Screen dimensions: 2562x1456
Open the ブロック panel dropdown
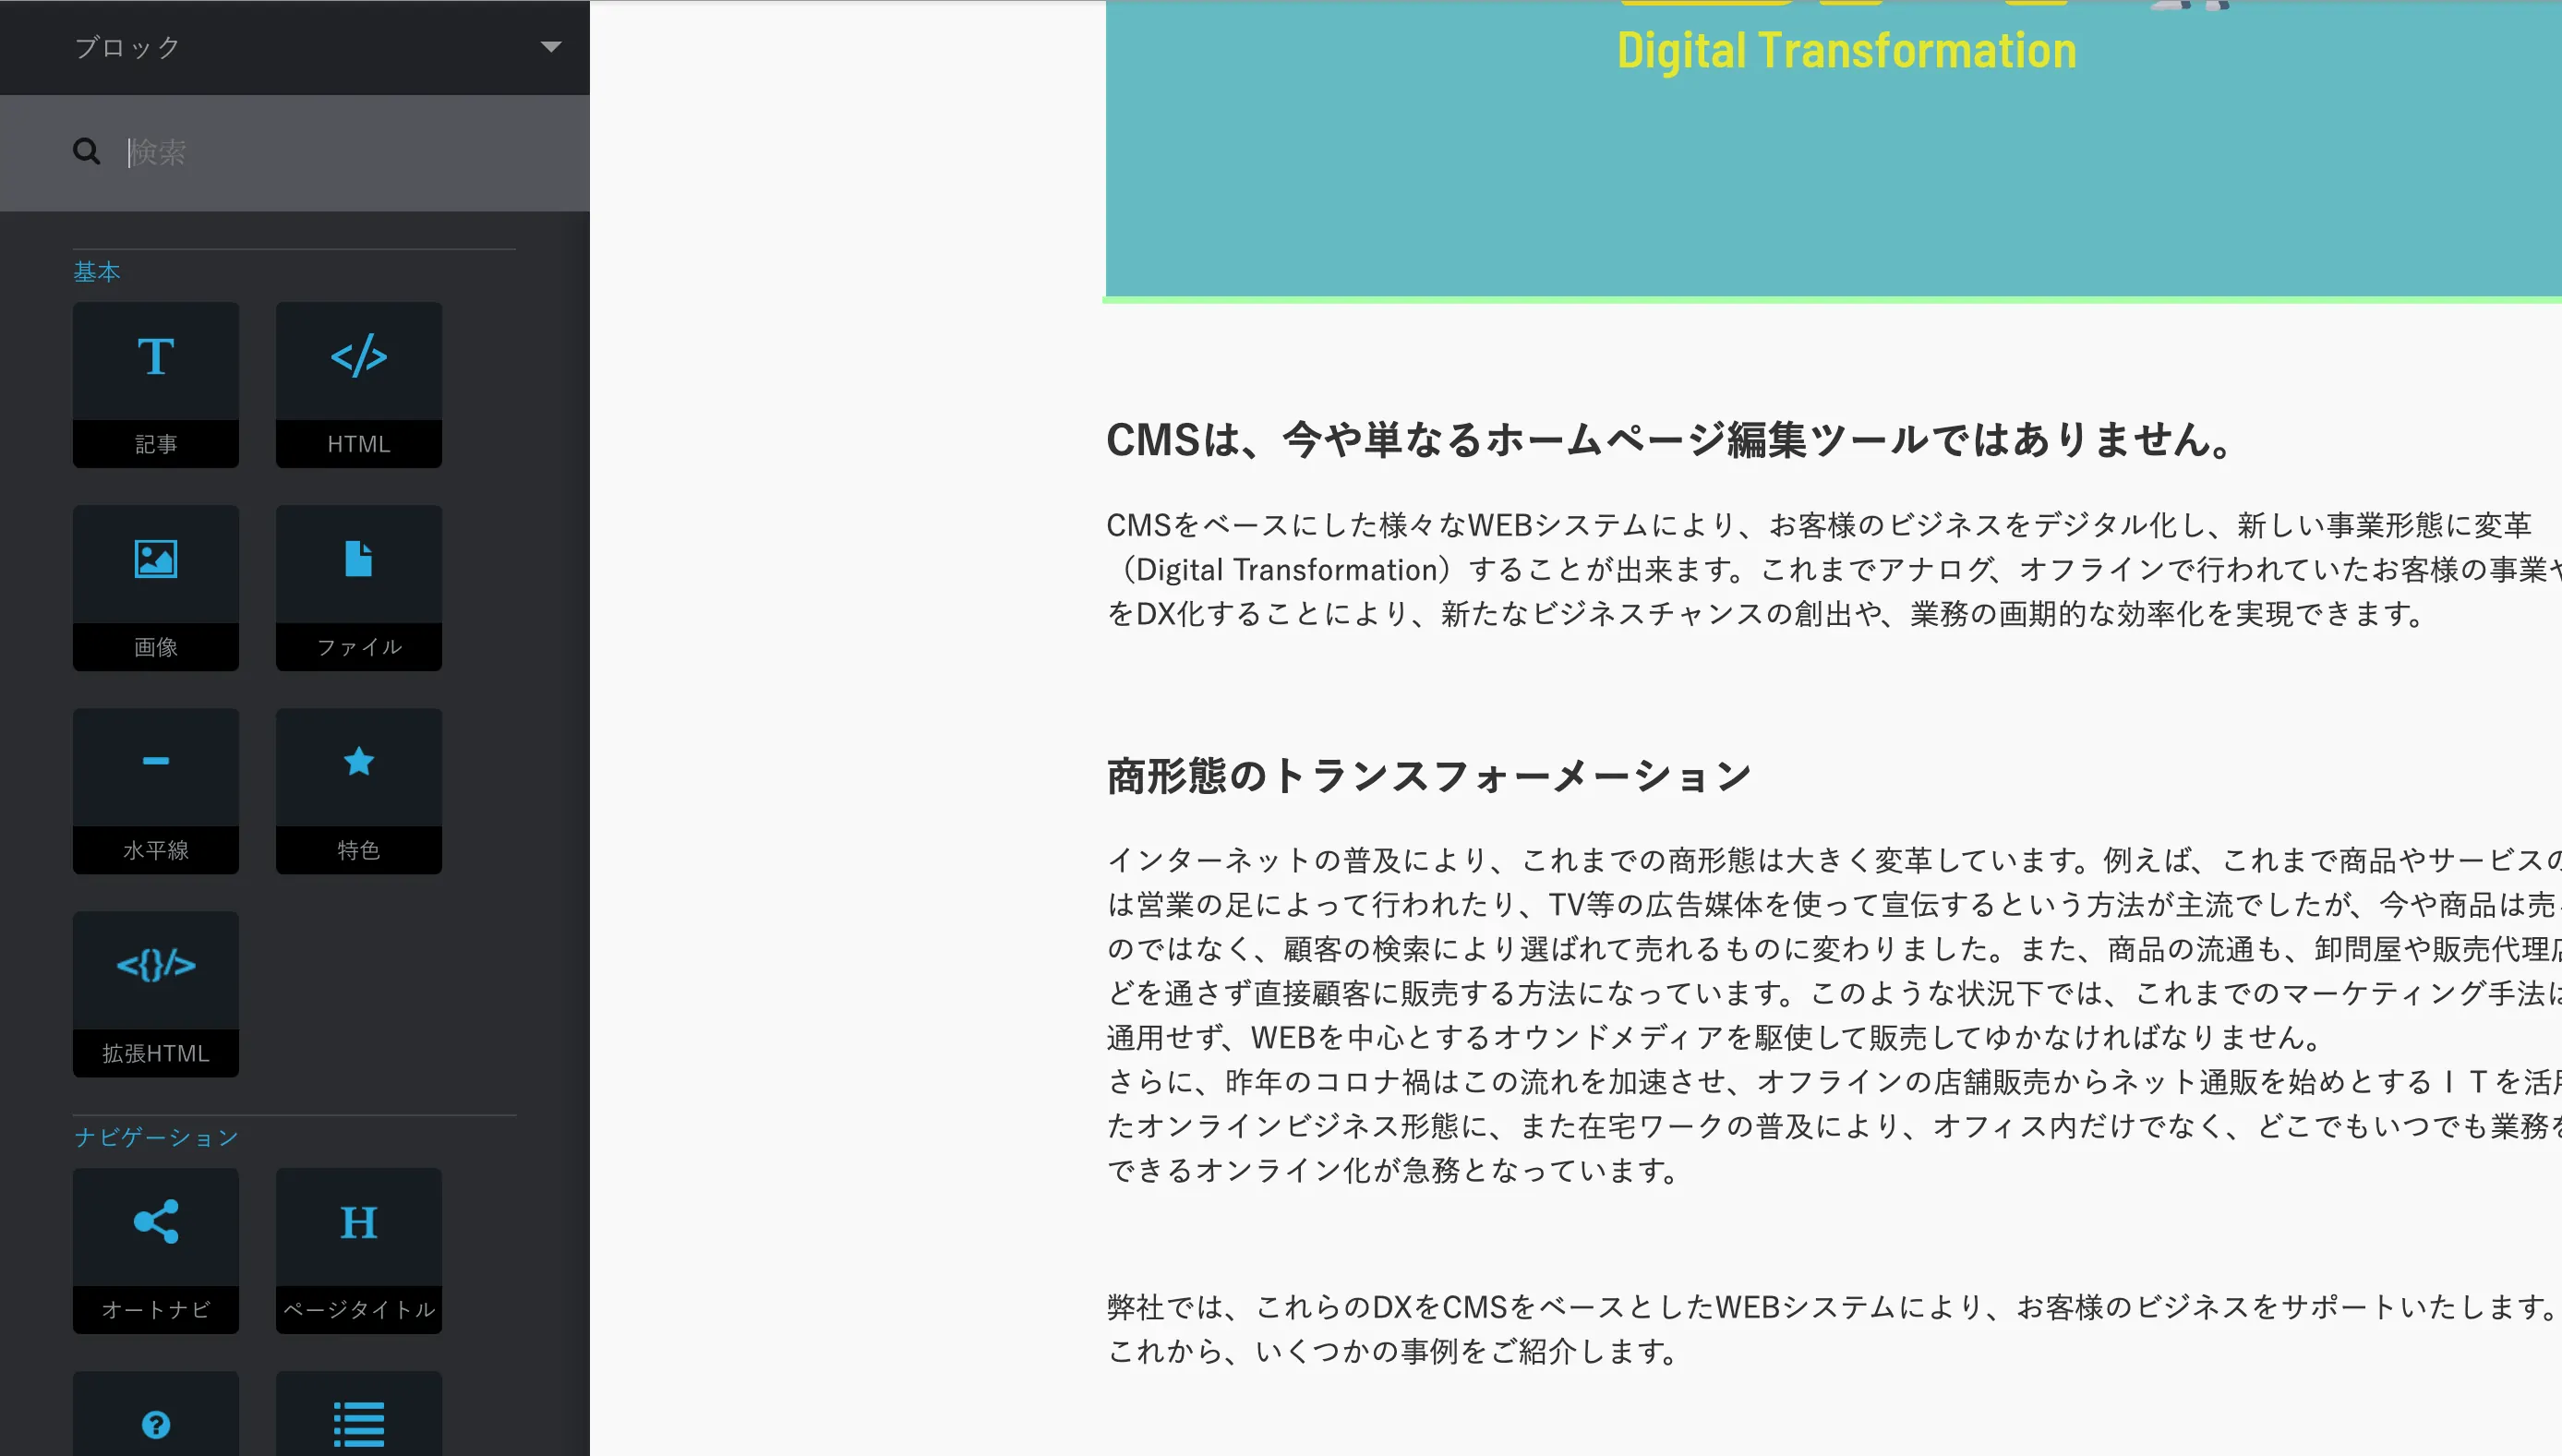(x=294, y=47)
